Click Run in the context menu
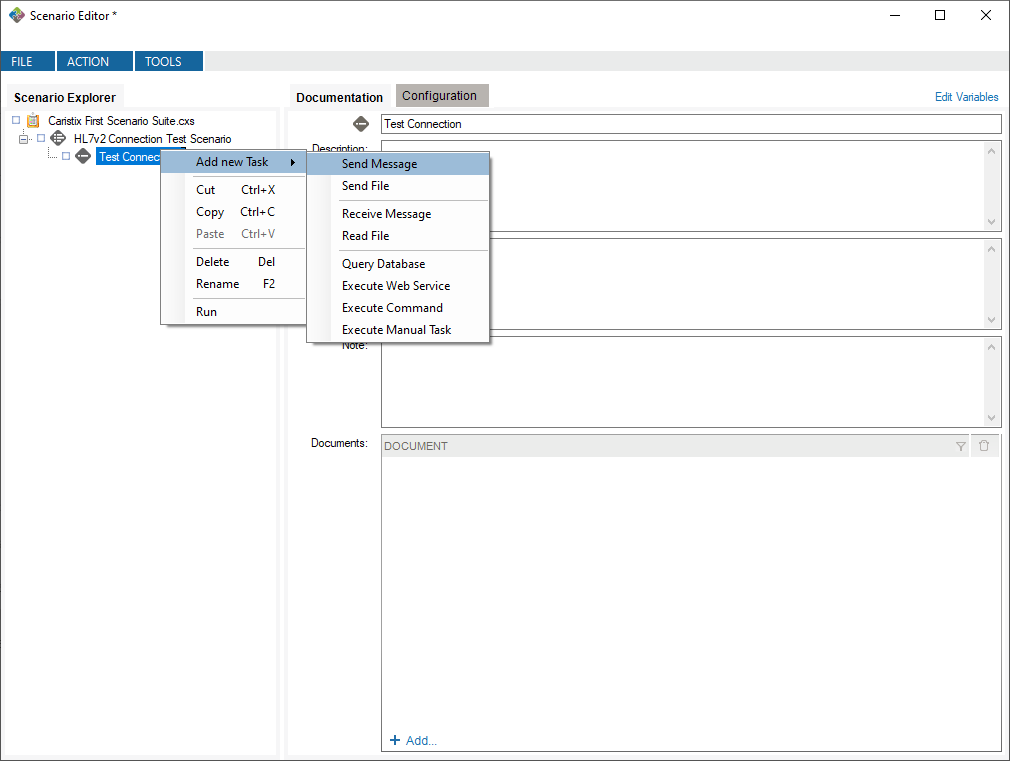Screen dimensions: 1010x761 206,311
